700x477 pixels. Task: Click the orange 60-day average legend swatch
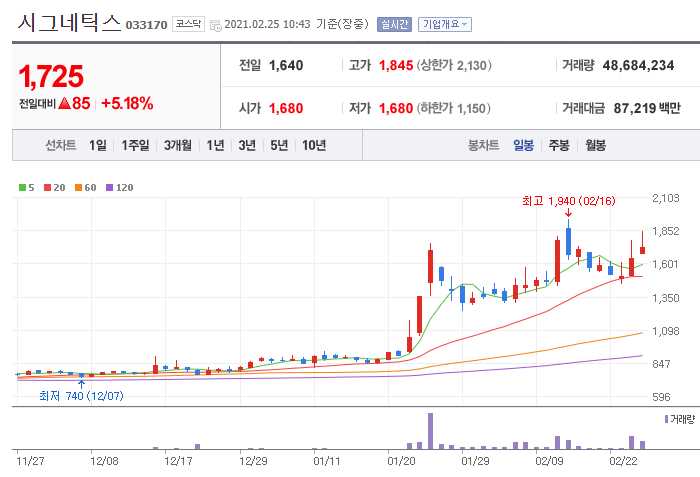pos(78,188)
